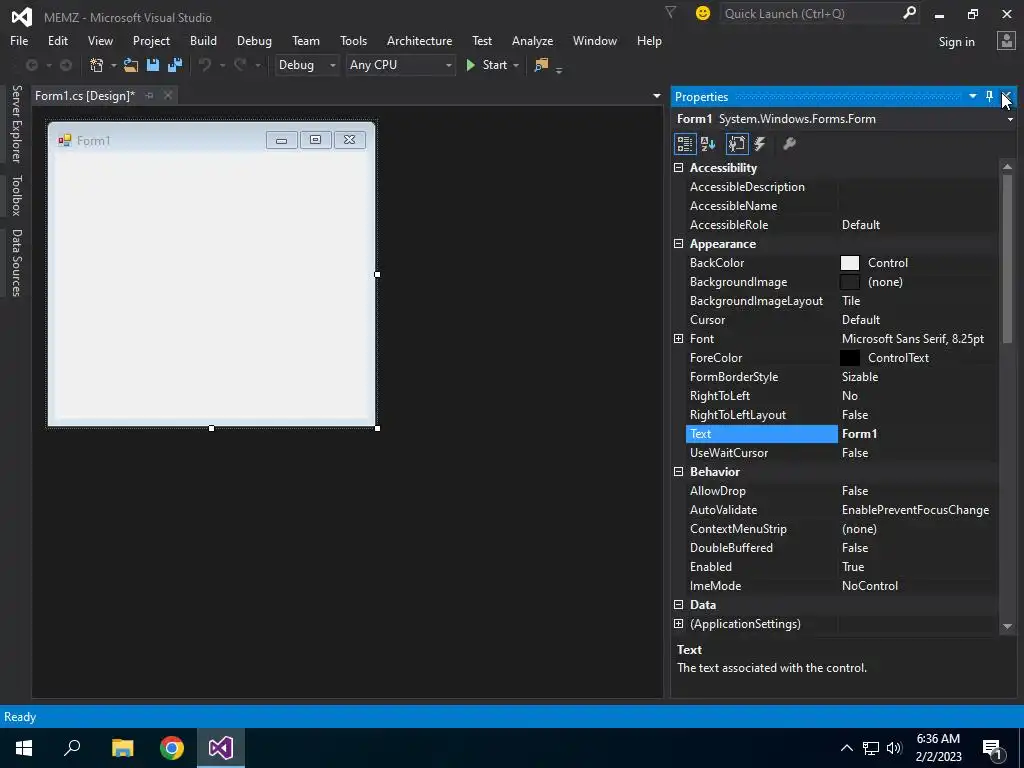Switch Properties to Alphabetical sort
1024x768 pixels.
pyautogui.click(x=708, y=144)
